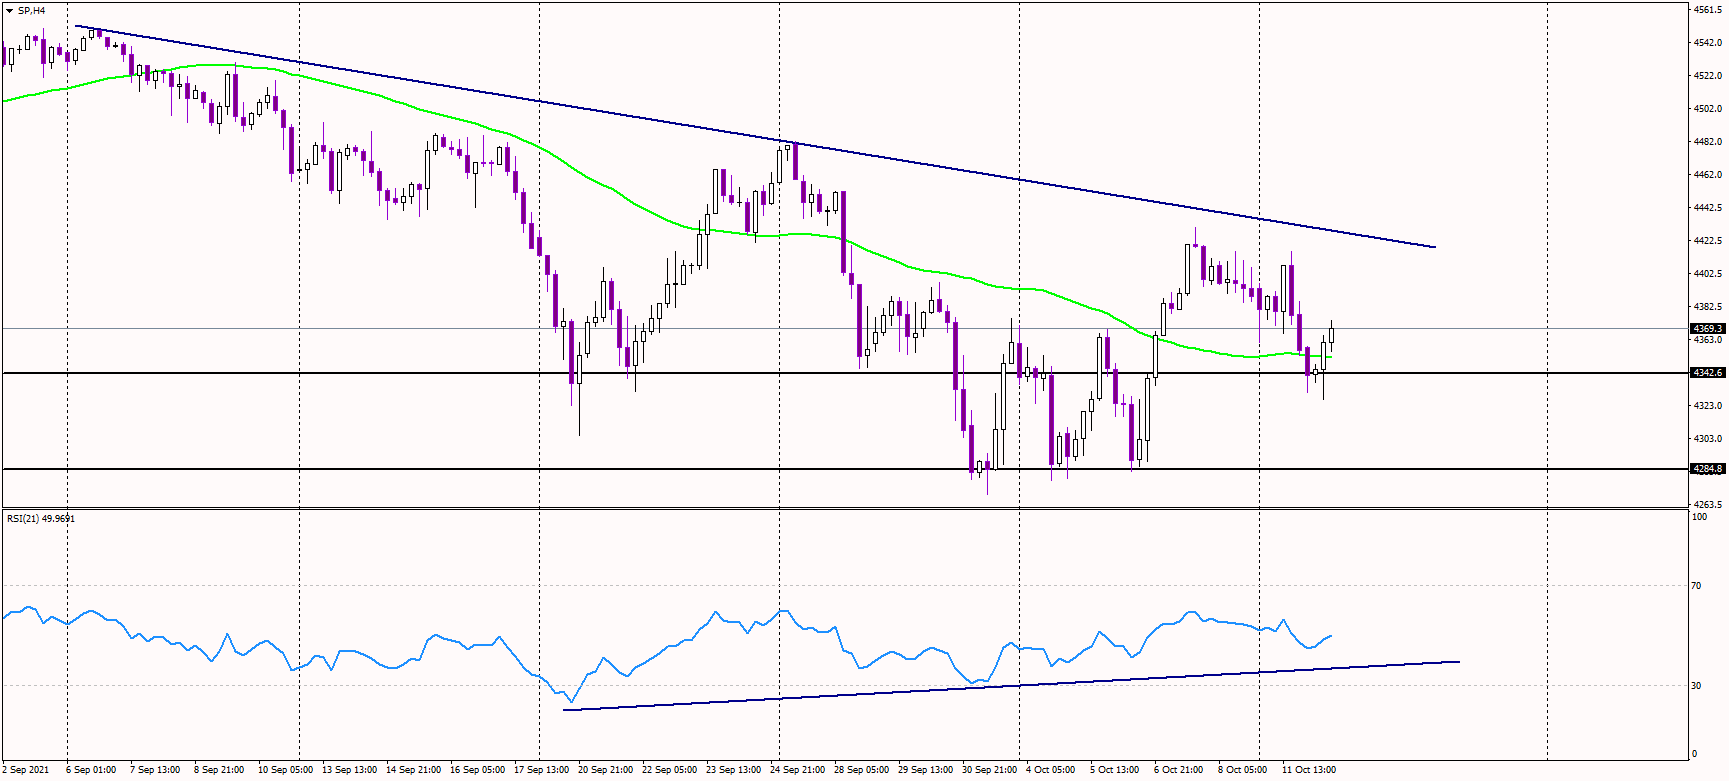Click the RSI(21) 49.9691 indicator label
1729x781 pixels.
tap(41, 518)
